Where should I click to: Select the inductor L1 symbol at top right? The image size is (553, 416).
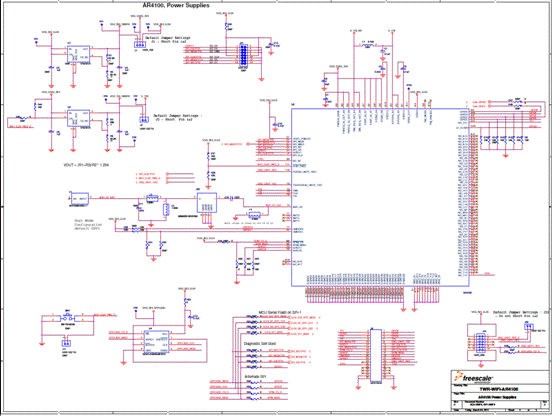[x=368, y=45]
